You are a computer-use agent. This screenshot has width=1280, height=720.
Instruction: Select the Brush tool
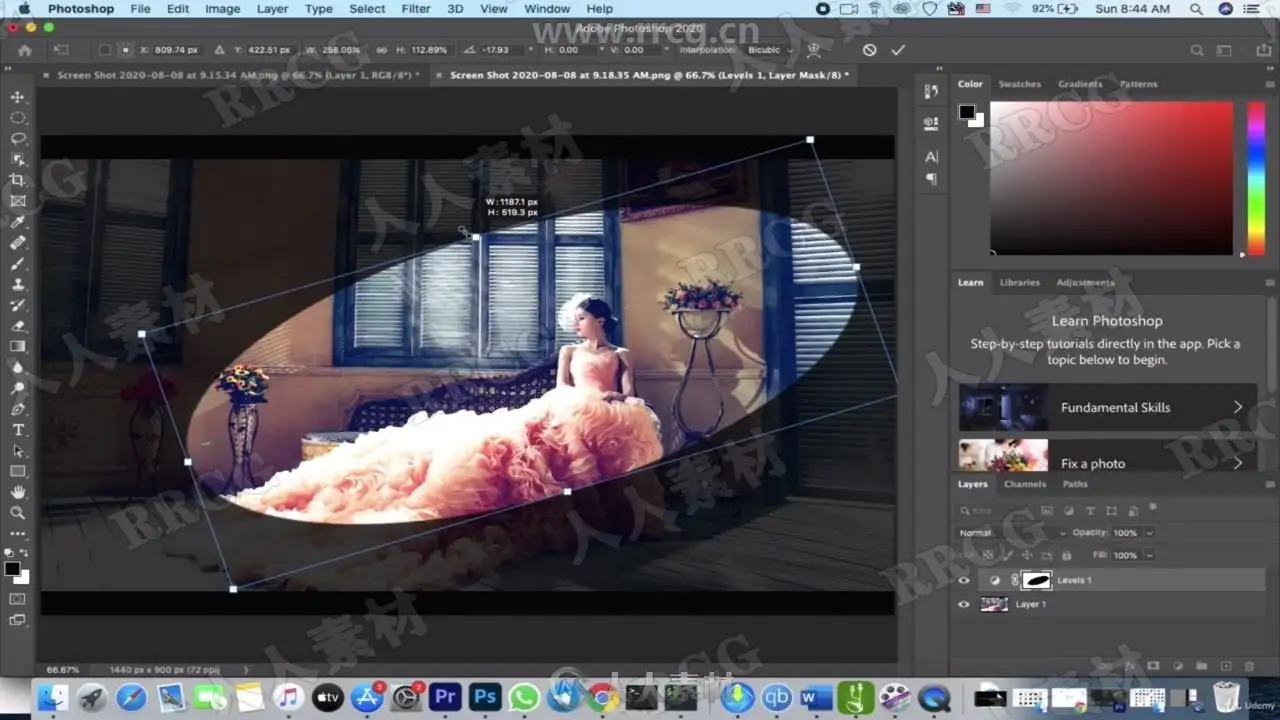coord(18,264)
